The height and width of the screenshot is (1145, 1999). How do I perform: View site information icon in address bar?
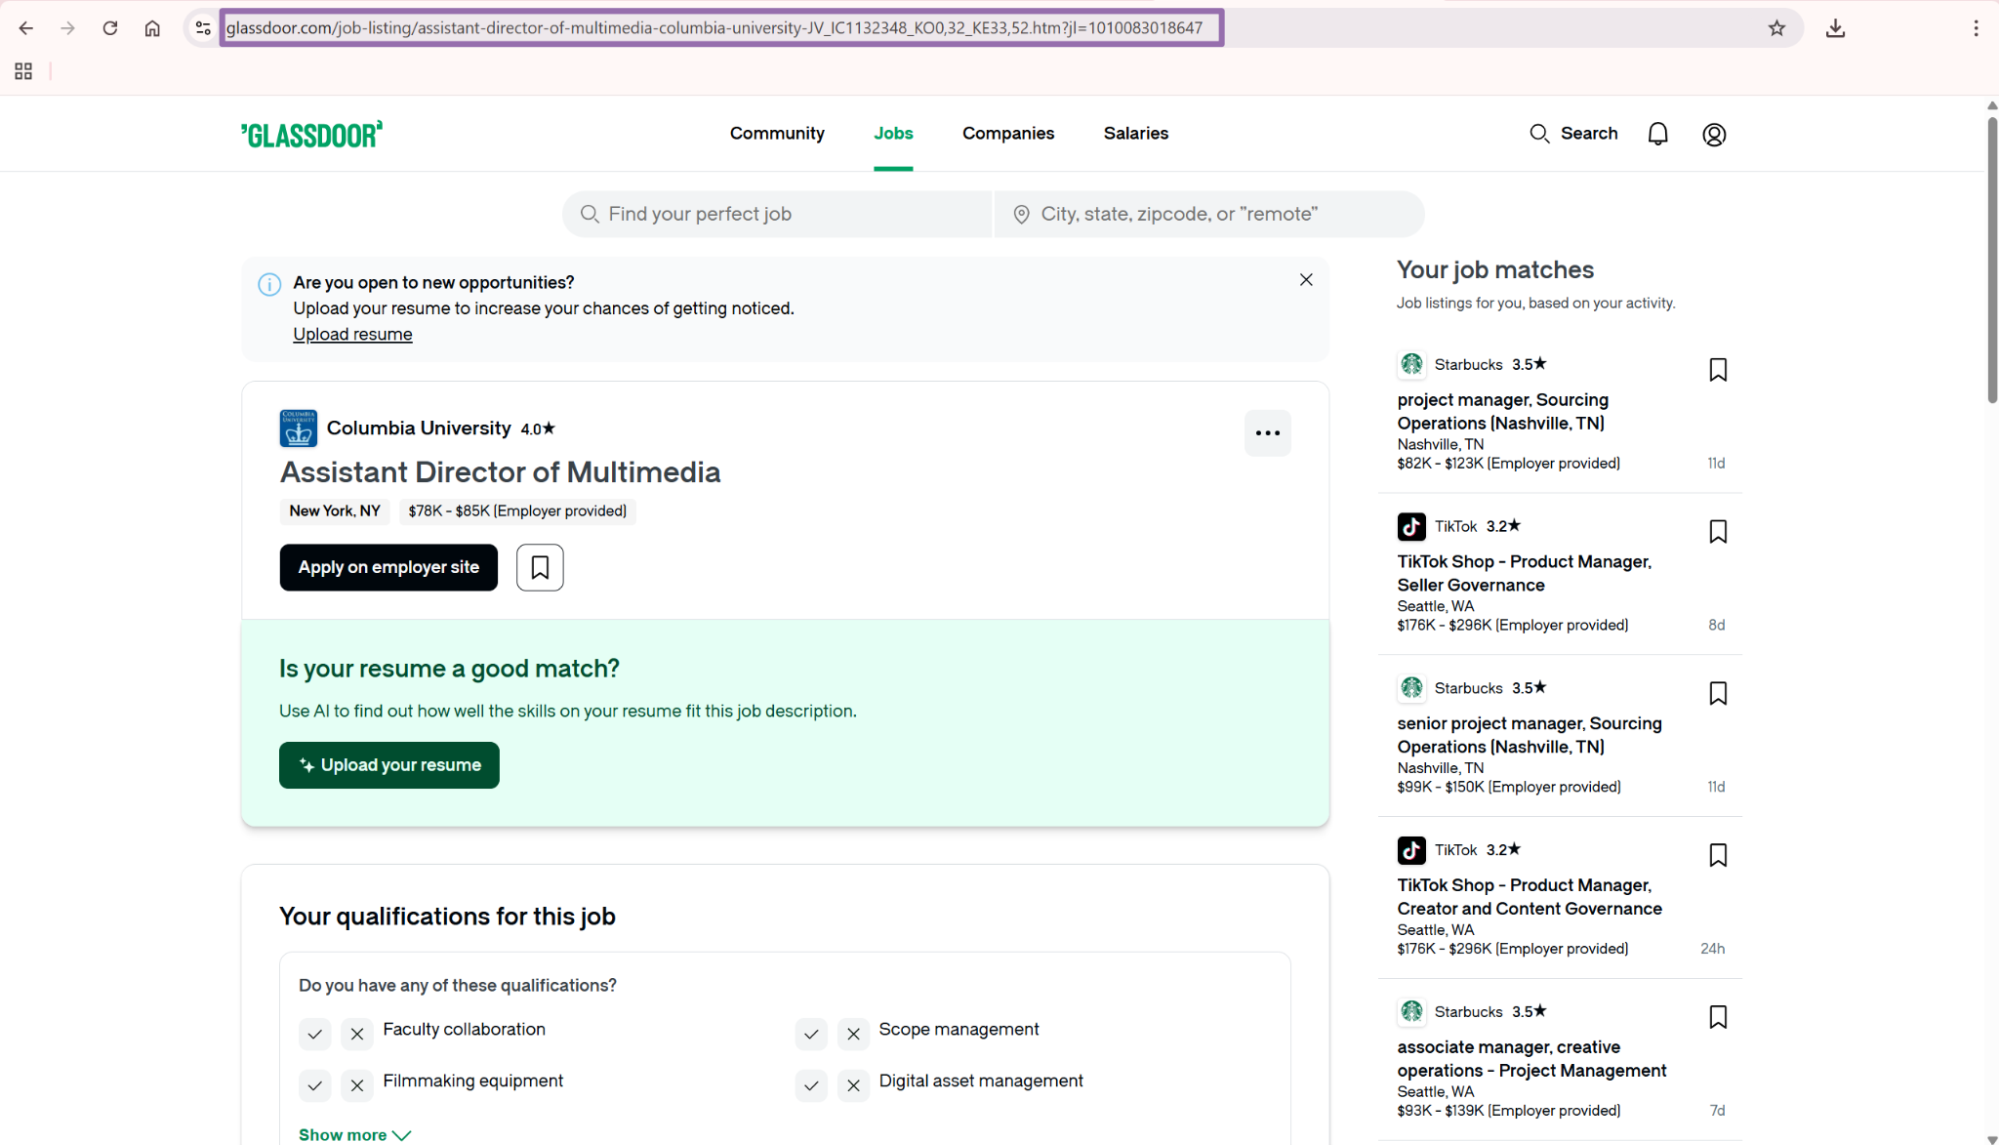[x=203, y=28]
